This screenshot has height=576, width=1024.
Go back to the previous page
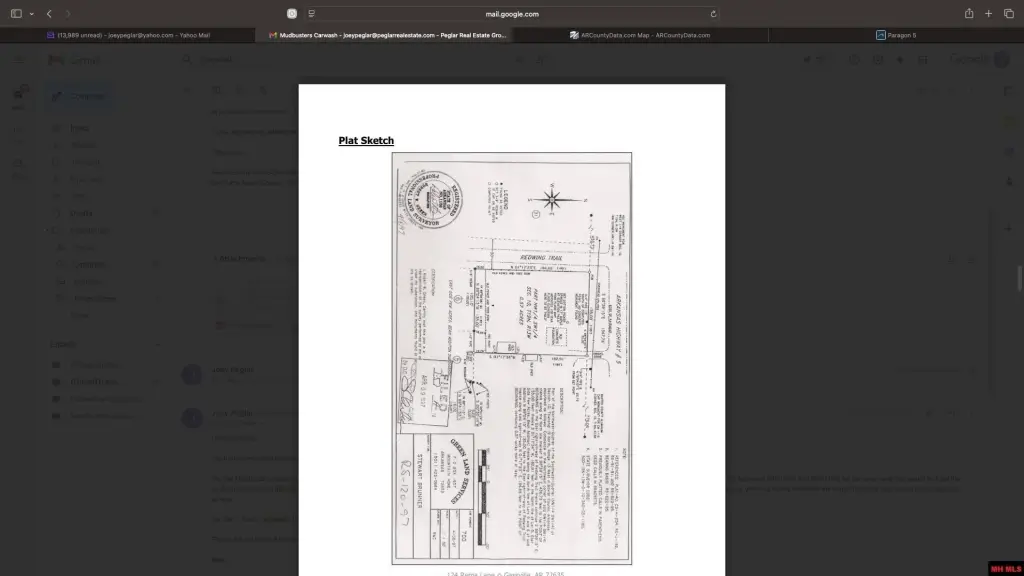click(x=49, y=14)
